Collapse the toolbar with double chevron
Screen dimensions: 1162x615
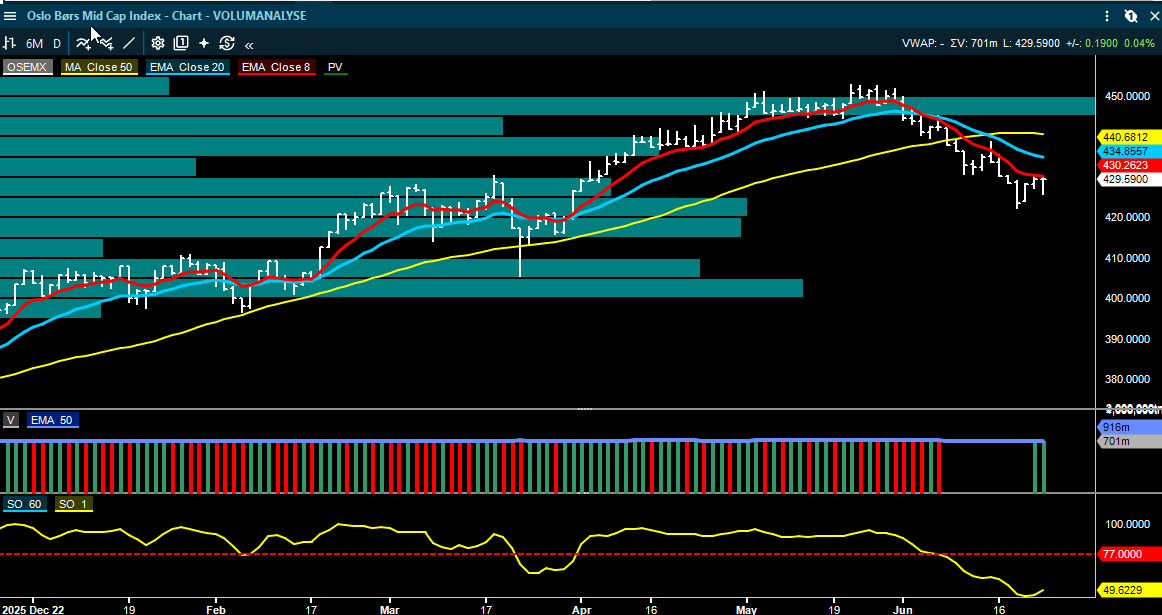[x=249, y=44]
